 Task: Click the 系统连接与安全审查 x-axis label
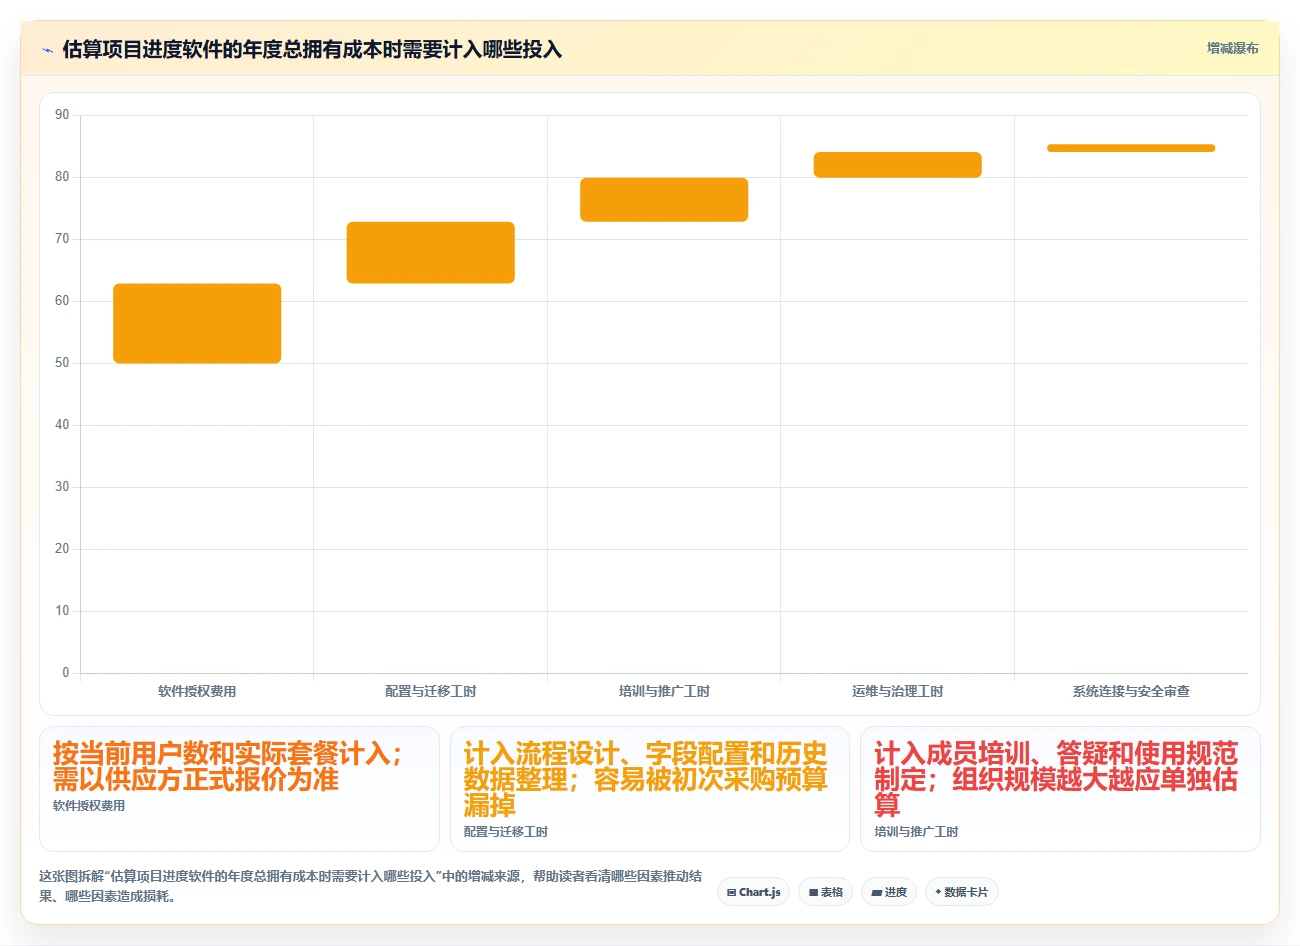1131,691
